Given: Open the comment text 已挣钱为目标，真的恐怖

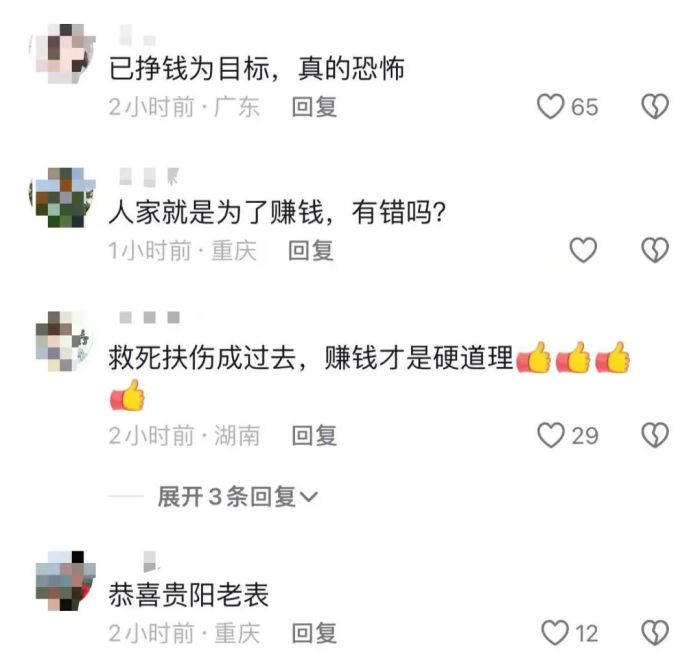Looking at the screenshot, I should point(257,68).
